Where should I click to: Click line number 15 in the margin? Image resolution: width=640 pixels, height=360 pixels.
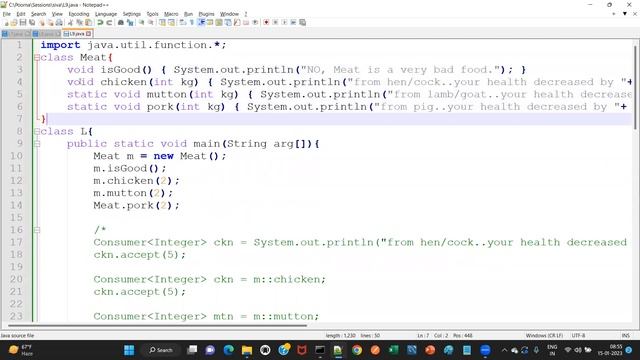pos(16,218)
